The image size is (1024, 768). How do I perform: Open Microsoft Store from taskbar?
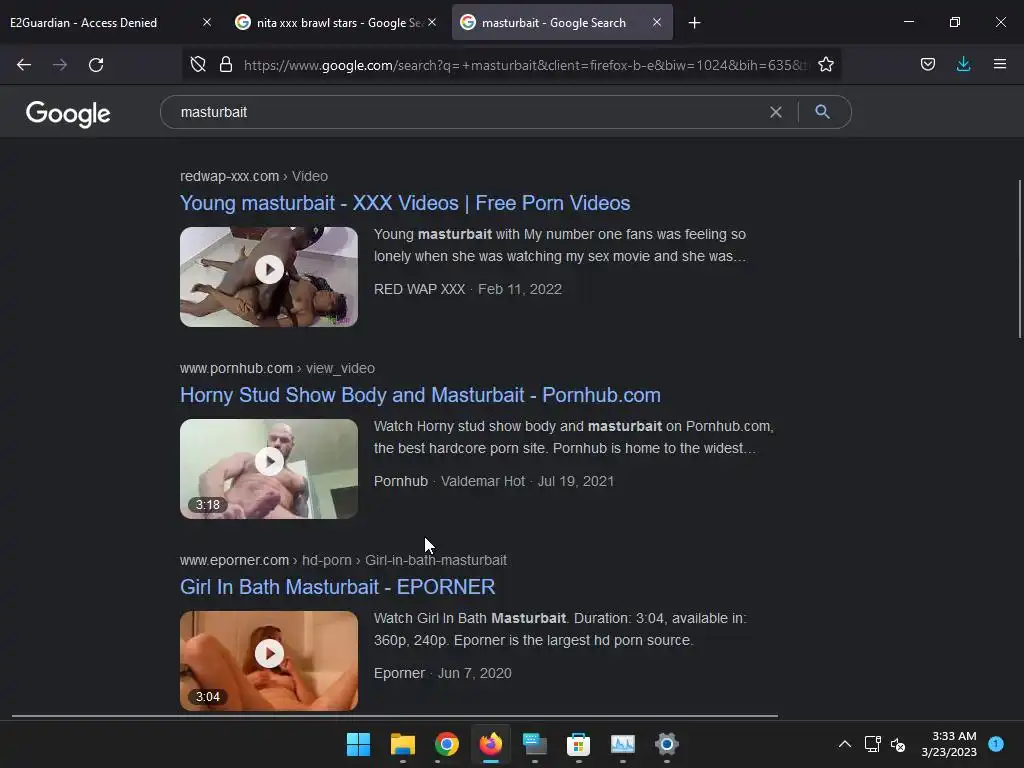click(579, 744)
